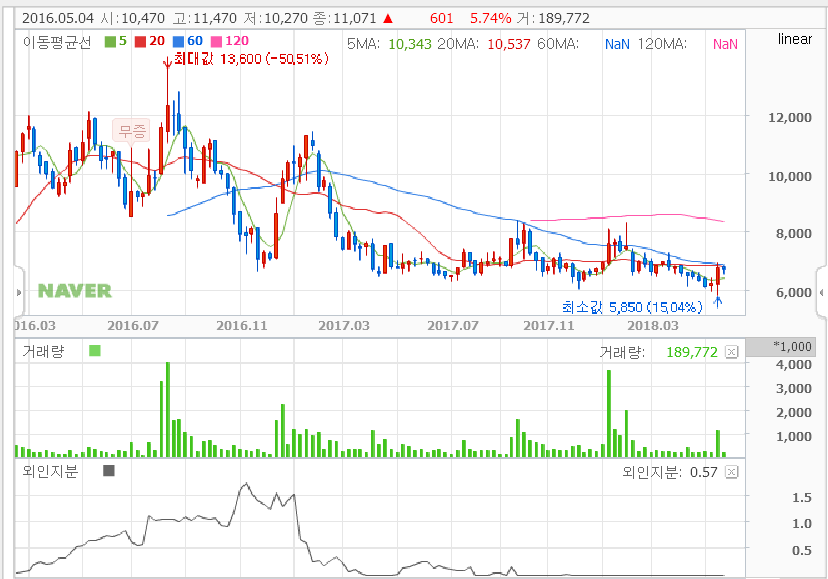This screenshot has width=828, height=579.
Task: Click the *1,000 volume unit label
Action: [795, 347]
